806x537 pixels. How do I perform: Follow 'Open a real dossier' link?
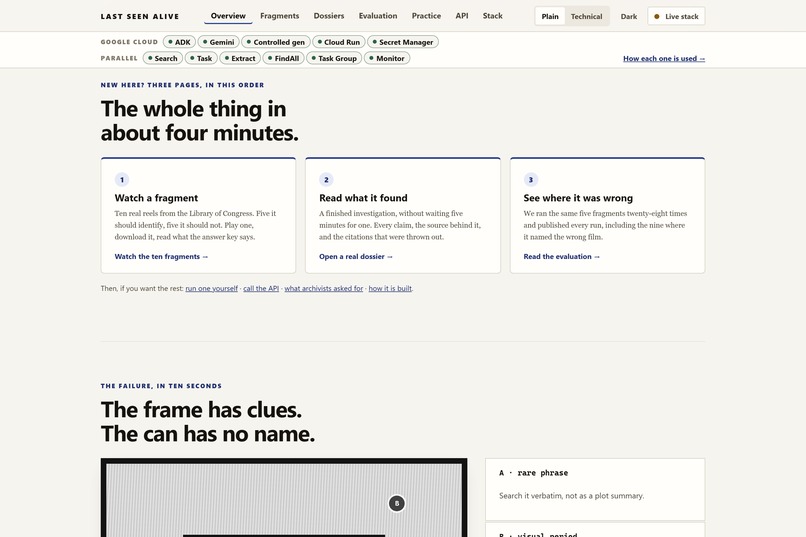(x=356, y=256)
